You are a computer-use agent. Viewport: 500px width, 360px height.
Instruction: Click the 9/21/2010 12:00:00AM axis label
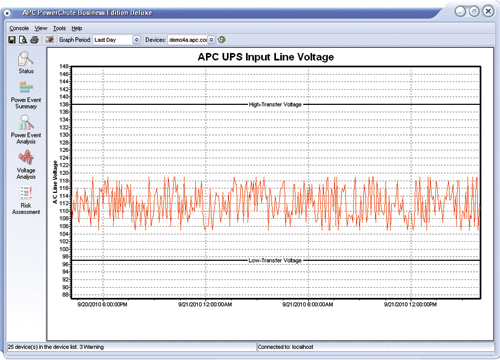[x=205, y=304]
